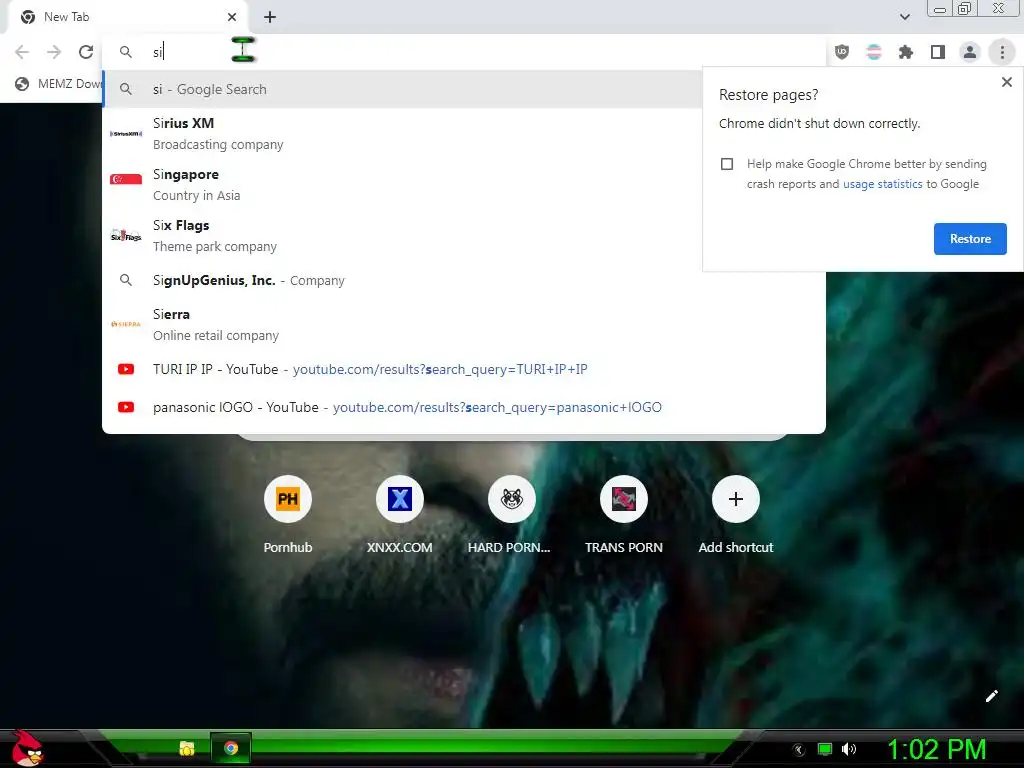
Task: Open Chrome's three-dot menu
Action: click(1002, 52)
